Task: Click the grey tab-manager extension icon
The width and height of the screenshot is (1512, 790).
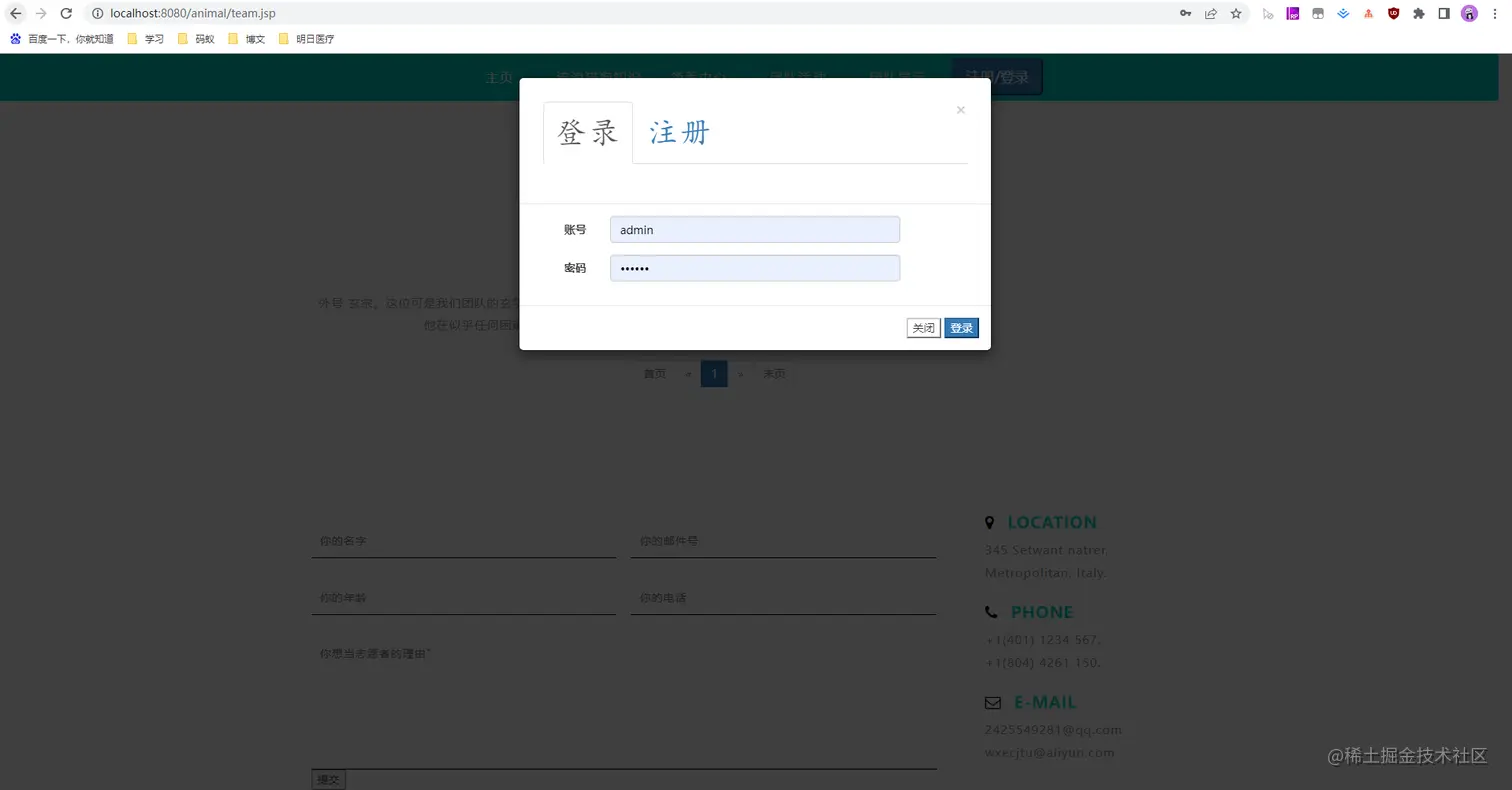Action: coord(1318,14)
